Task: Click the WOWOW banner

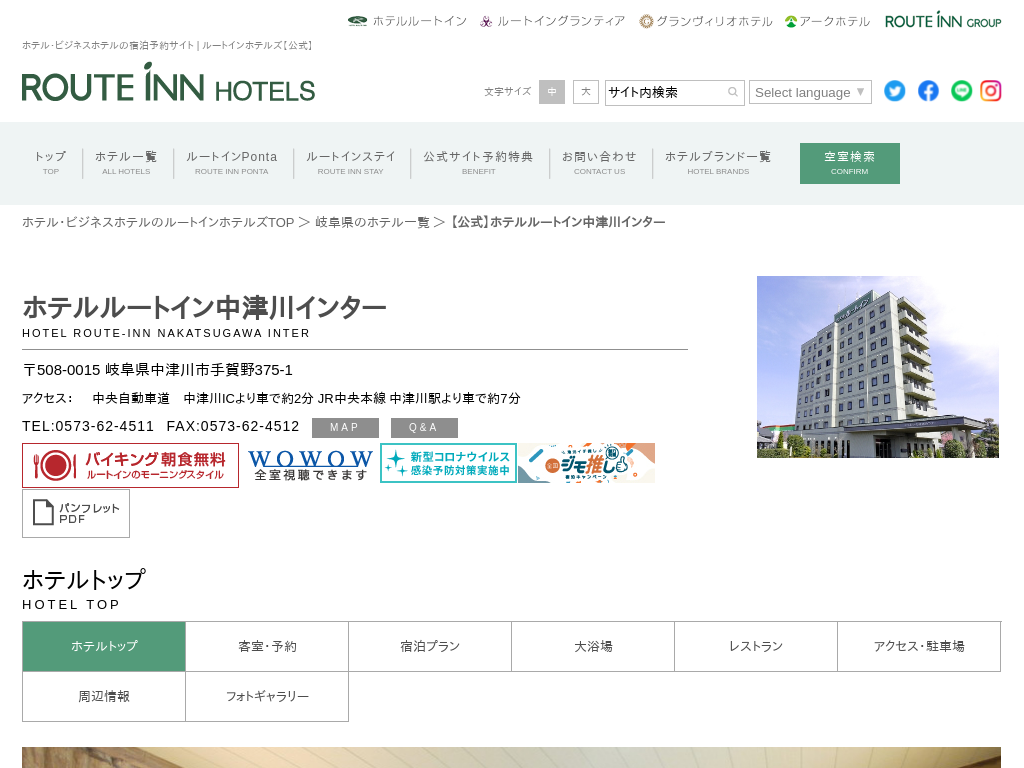Action: pyautogui.click(x=310, y=465)
